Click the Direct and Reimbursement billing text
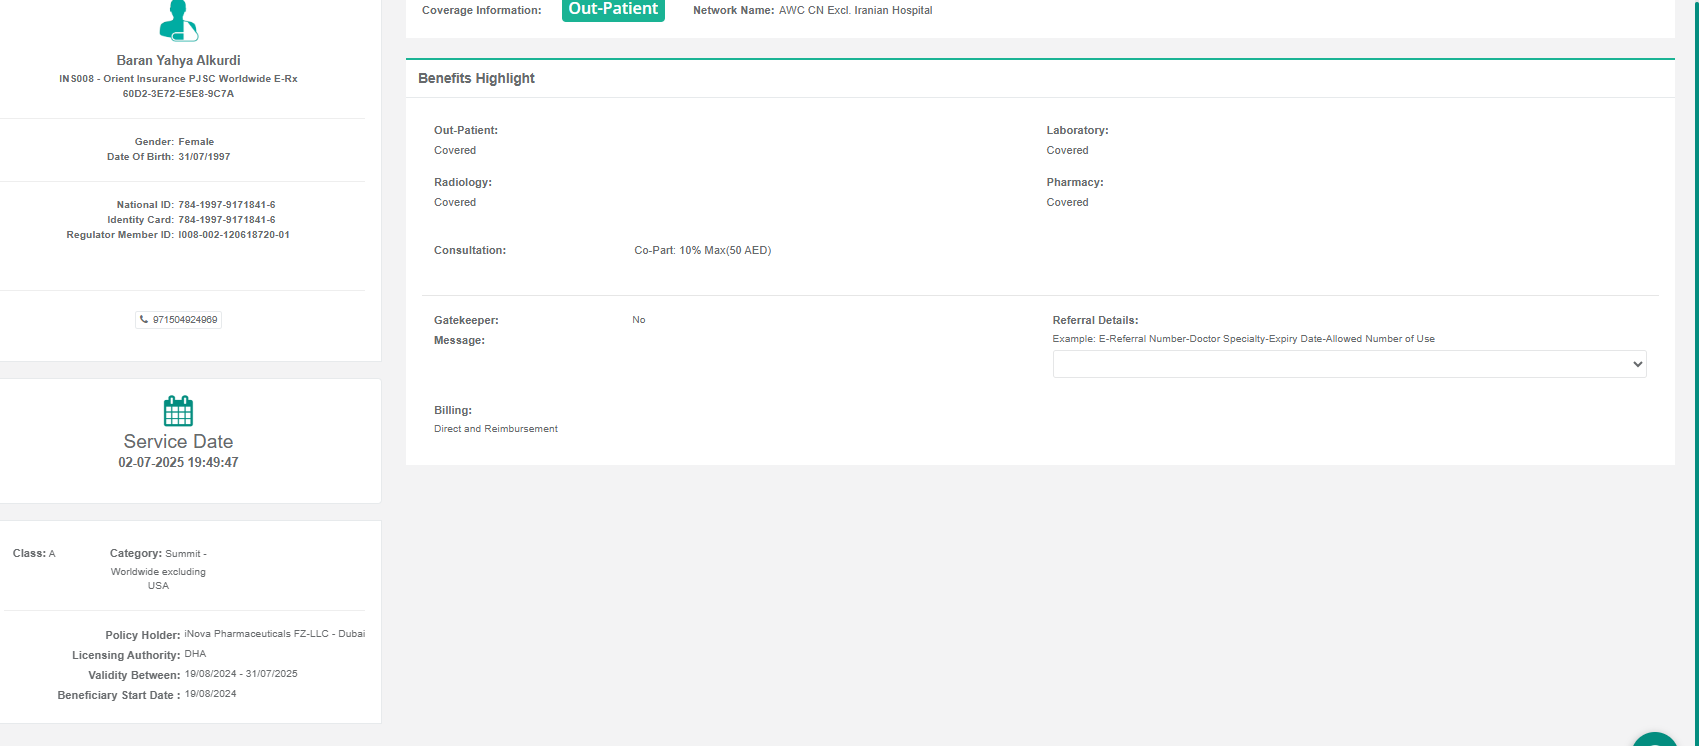 coord(496,429)
